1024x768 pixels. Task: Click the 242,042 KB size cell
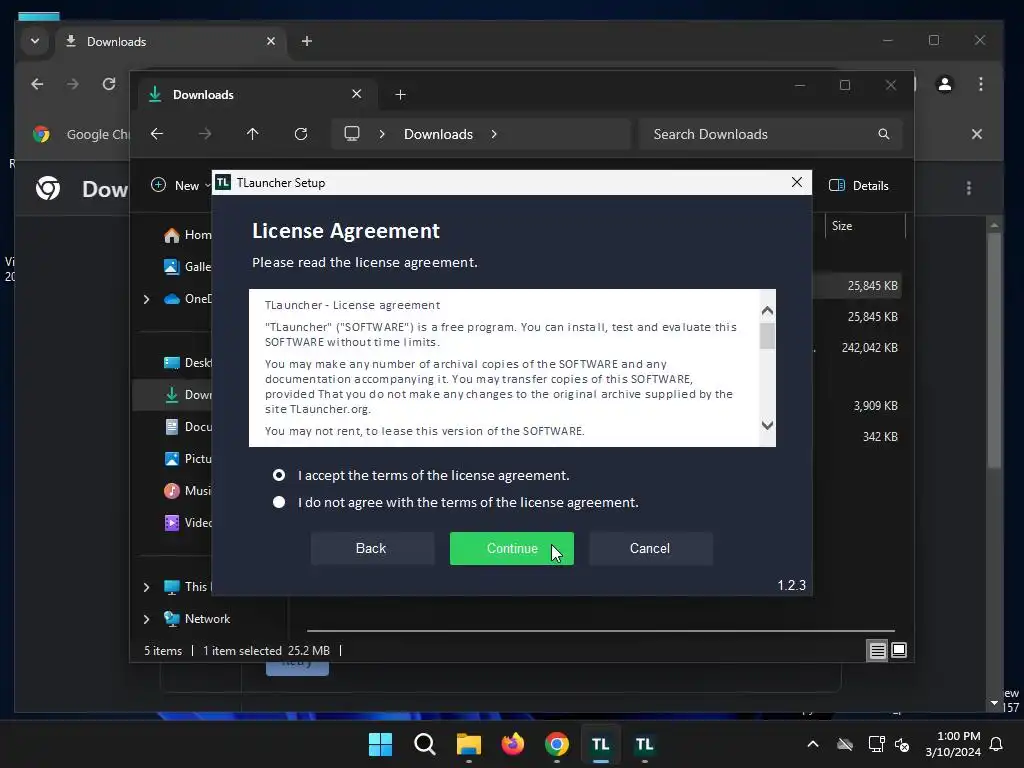pyautogui.click(x=869, y=347)
